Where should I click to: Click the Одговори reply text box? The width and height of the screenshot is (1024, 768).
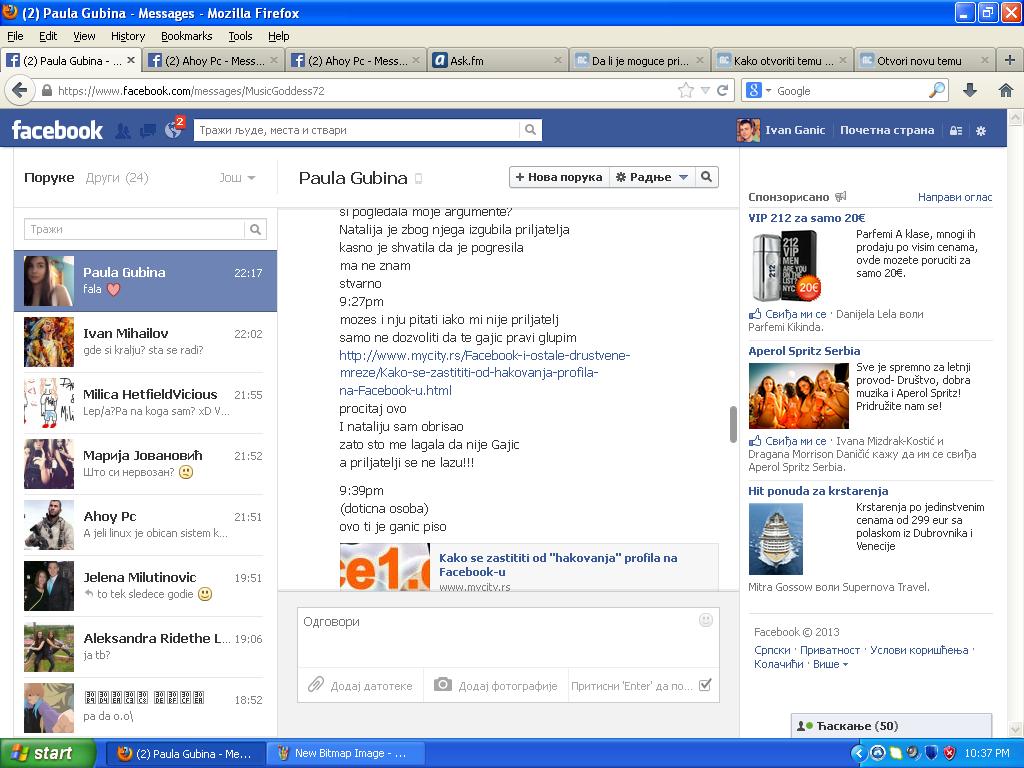click(x=508, y=637)
